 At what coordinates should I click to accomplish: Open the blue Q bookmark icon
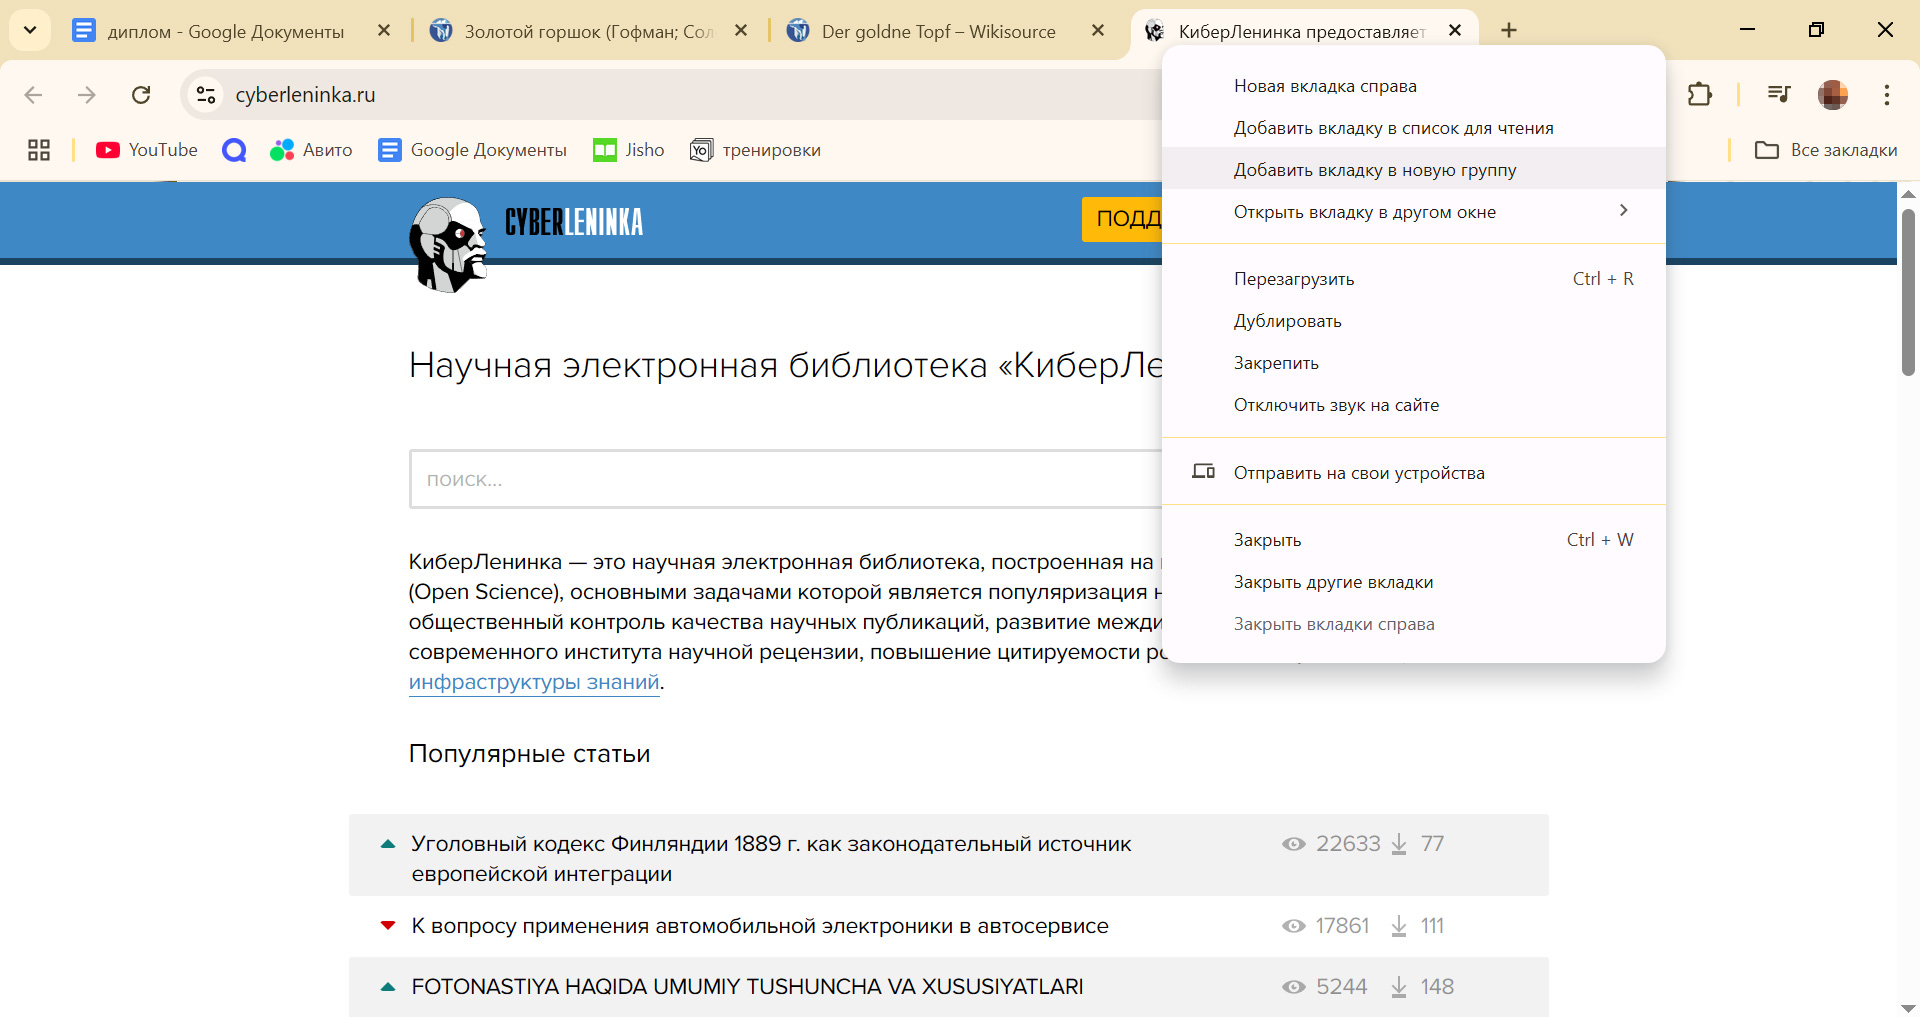(234, 150)
